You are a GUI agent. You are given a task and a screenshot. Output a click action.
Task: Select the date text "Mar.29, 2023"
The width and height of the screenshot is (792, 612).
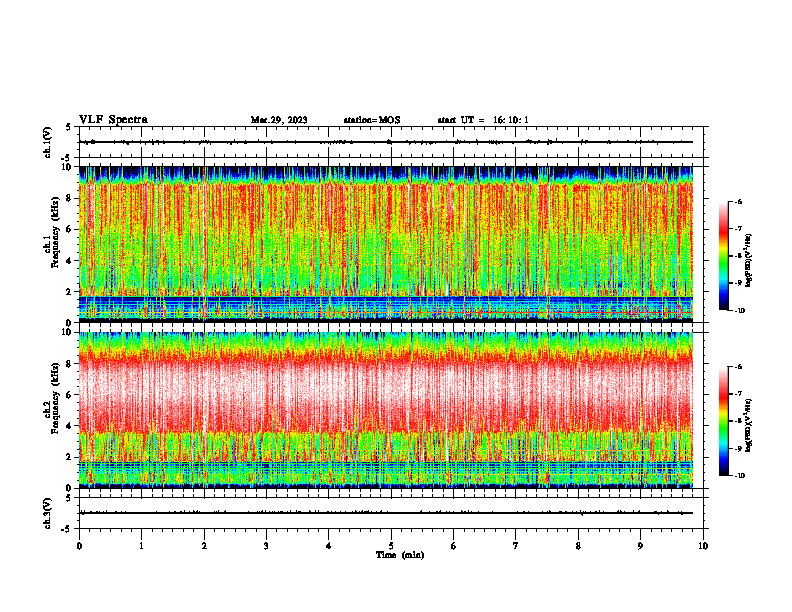(279, 120)
